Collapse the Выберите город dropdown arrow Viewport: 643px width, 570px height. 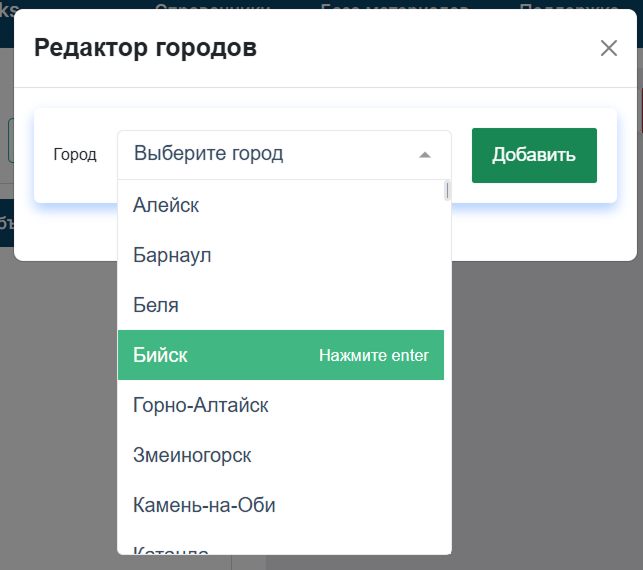point(425,155)
